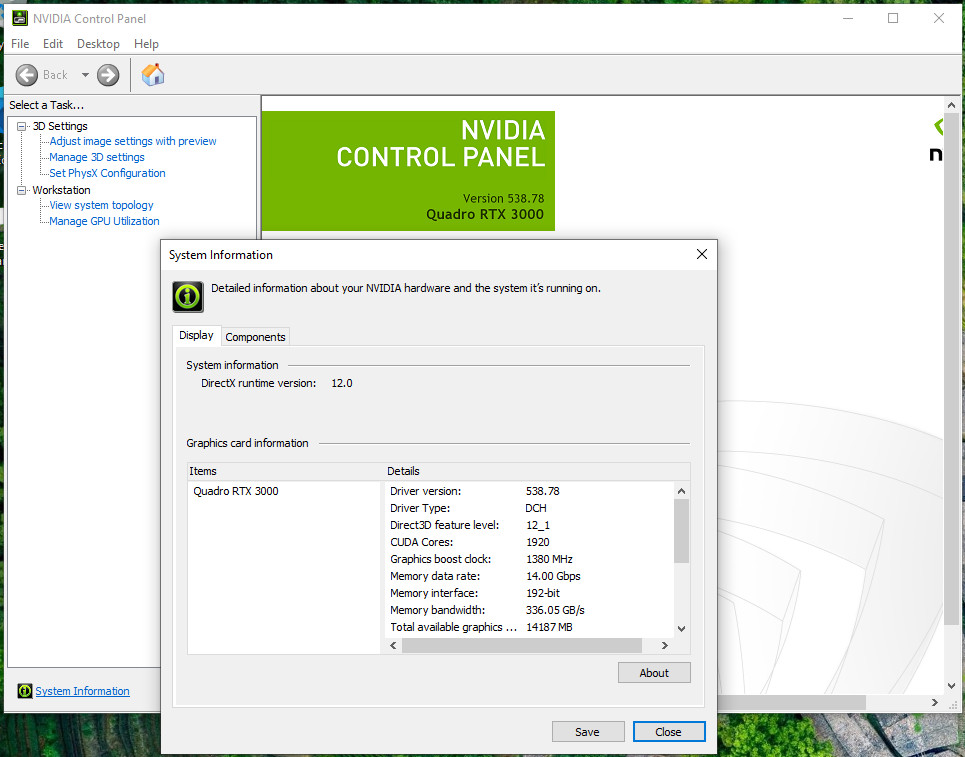Screen dimensions: 965x757
Task: Click the Total available graphics row
Action: click(x=529, y=627)
